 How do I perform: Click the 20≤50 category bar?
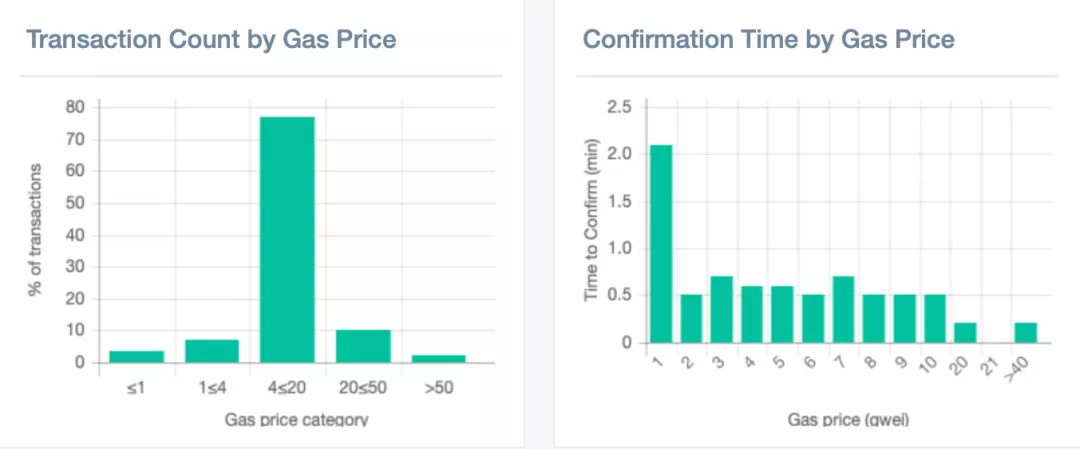coord(362,346)
